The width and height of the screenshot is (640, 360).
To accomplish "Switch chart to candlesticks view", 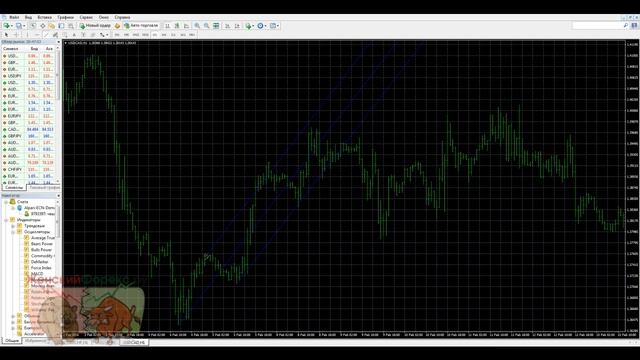I will [177, 26].
